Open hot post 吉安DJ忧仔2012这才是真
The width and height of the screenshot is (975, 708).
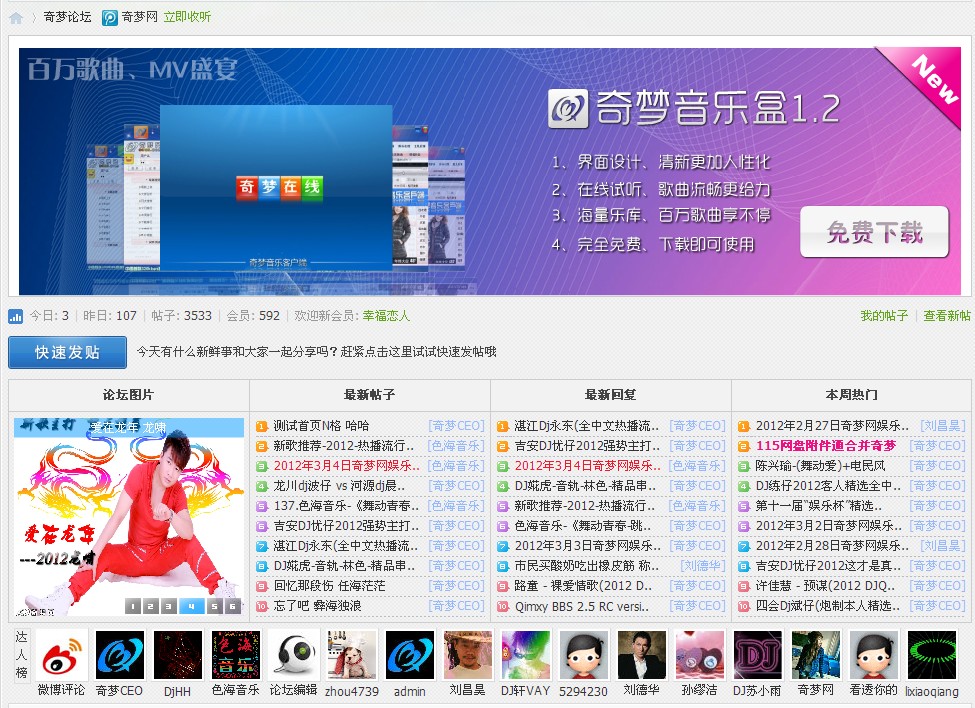[x=829, y=566]
